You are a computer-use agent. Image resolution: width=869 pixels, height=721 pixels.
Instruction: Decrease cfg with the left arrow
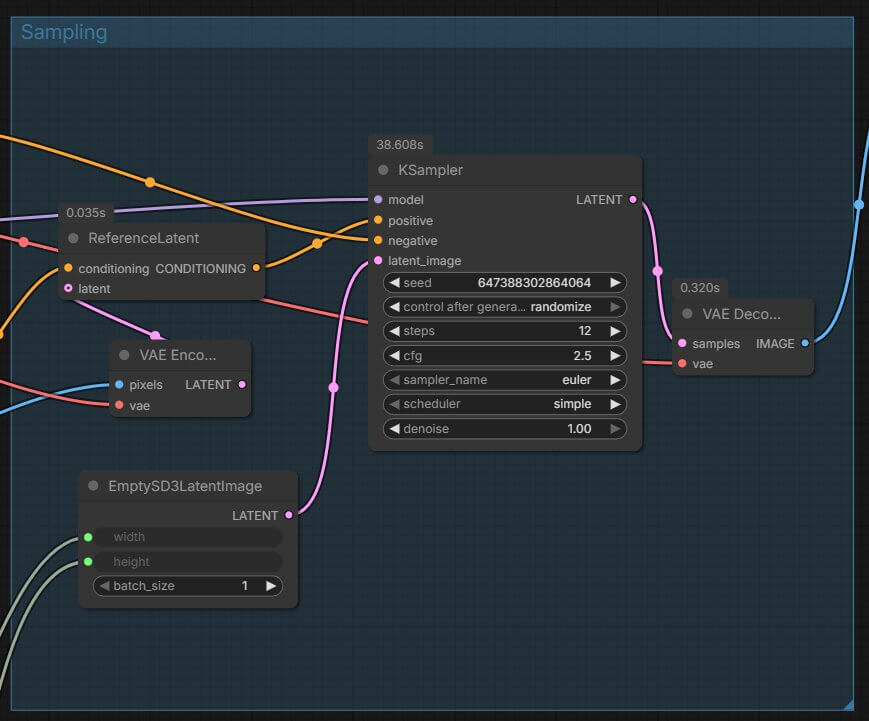click(394, 355)
